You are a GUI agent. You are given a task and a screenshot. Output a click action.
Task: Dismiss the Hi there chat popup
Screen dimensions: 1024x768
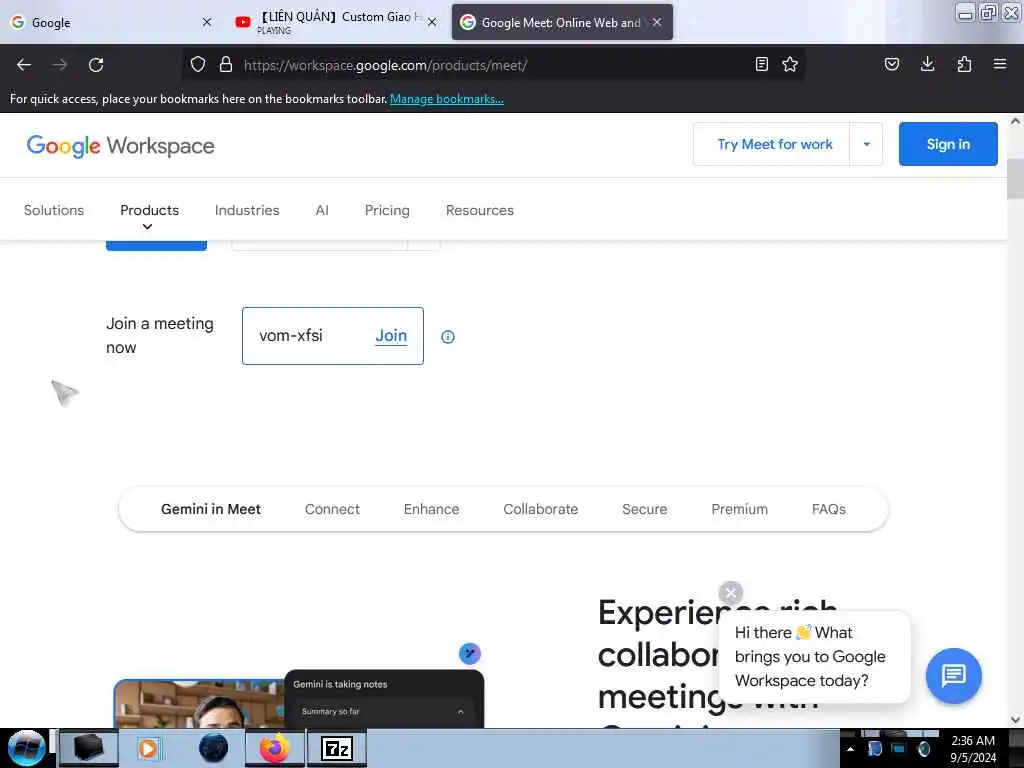(x=730, y=593)
